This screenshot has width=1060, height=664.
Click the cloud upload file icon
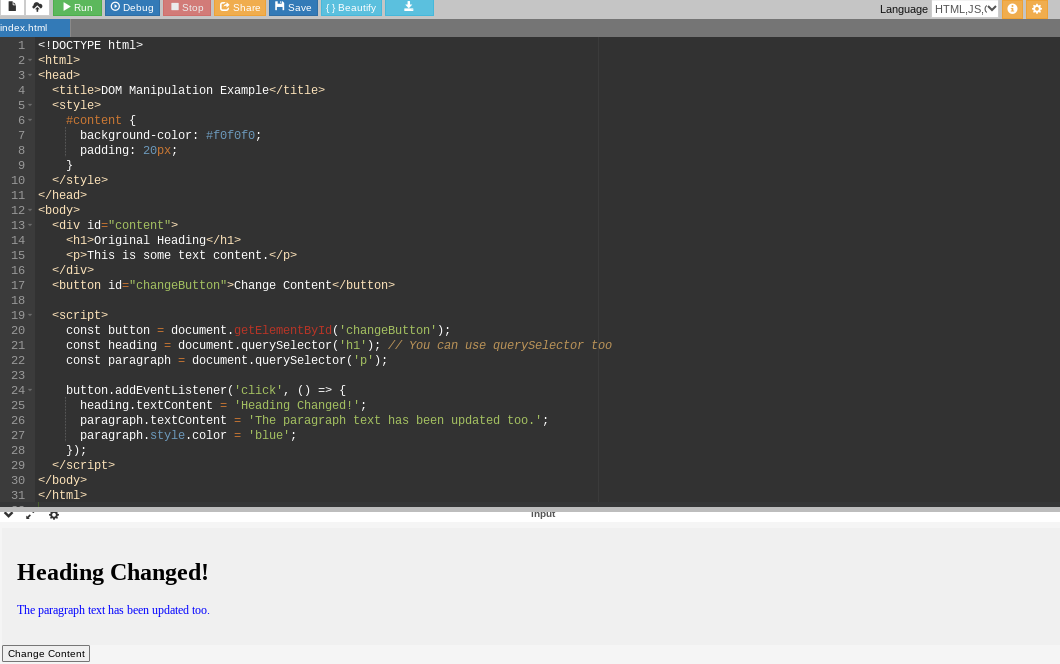pyautogui.click(x=37, y=7)
